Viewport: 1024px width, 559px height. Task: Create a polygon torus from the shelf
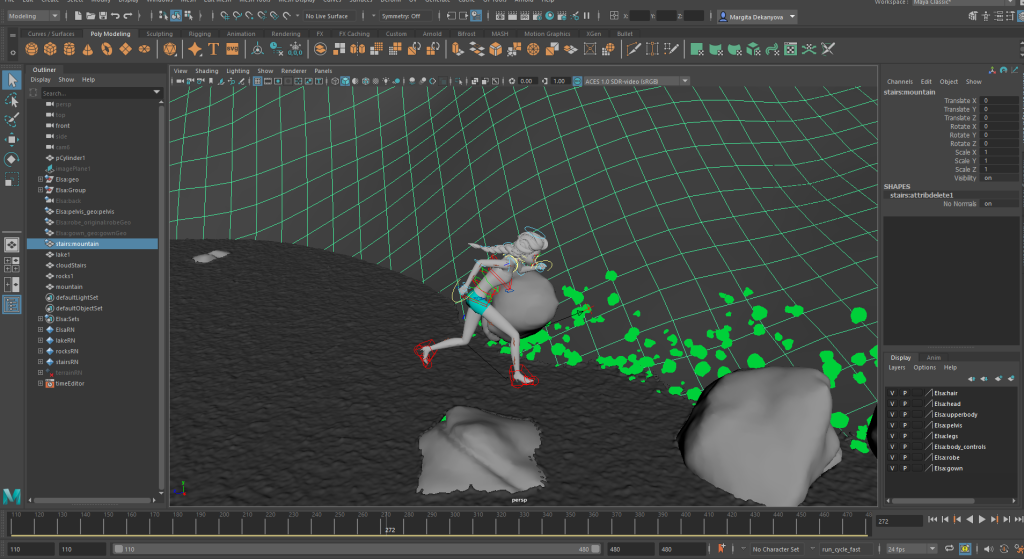click(106, 50)
